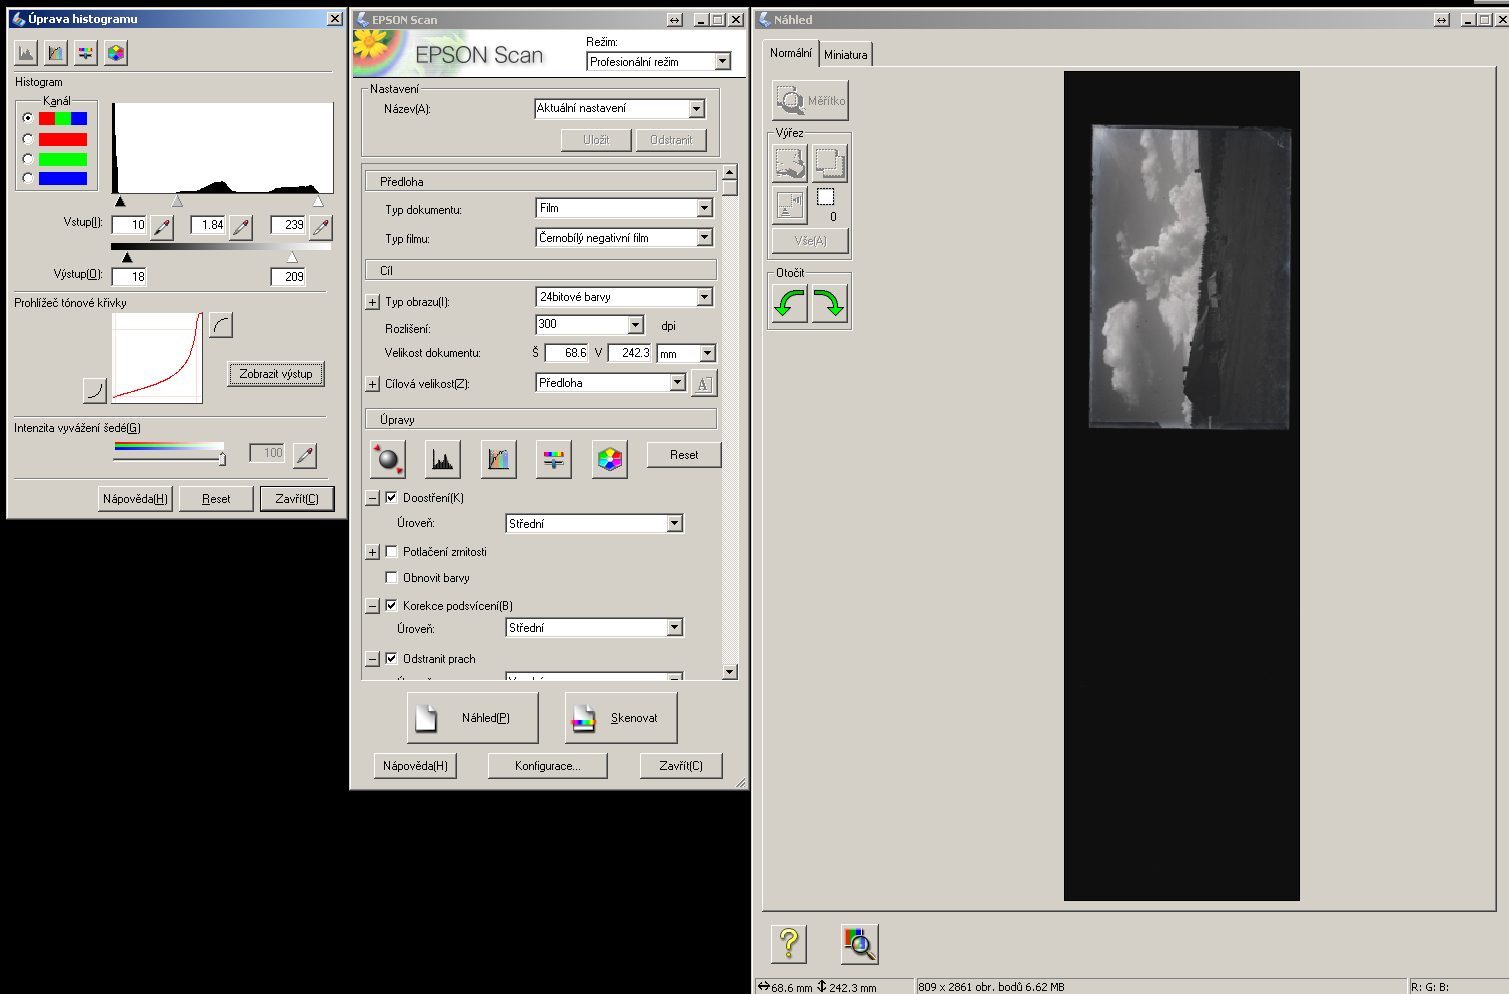Rotate the preview right with green arrow
This screenshot has width=1509, height=994.
(x=829, y=303)
